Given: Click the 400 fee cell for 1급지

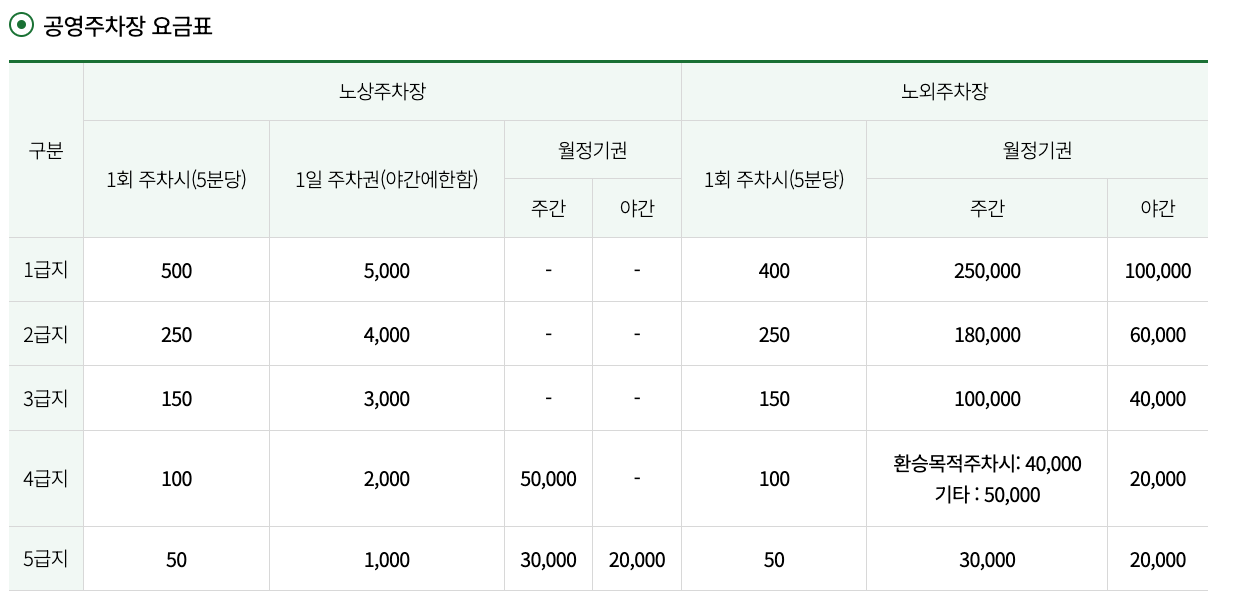Looking at the screenshot, I should [774, 271].
